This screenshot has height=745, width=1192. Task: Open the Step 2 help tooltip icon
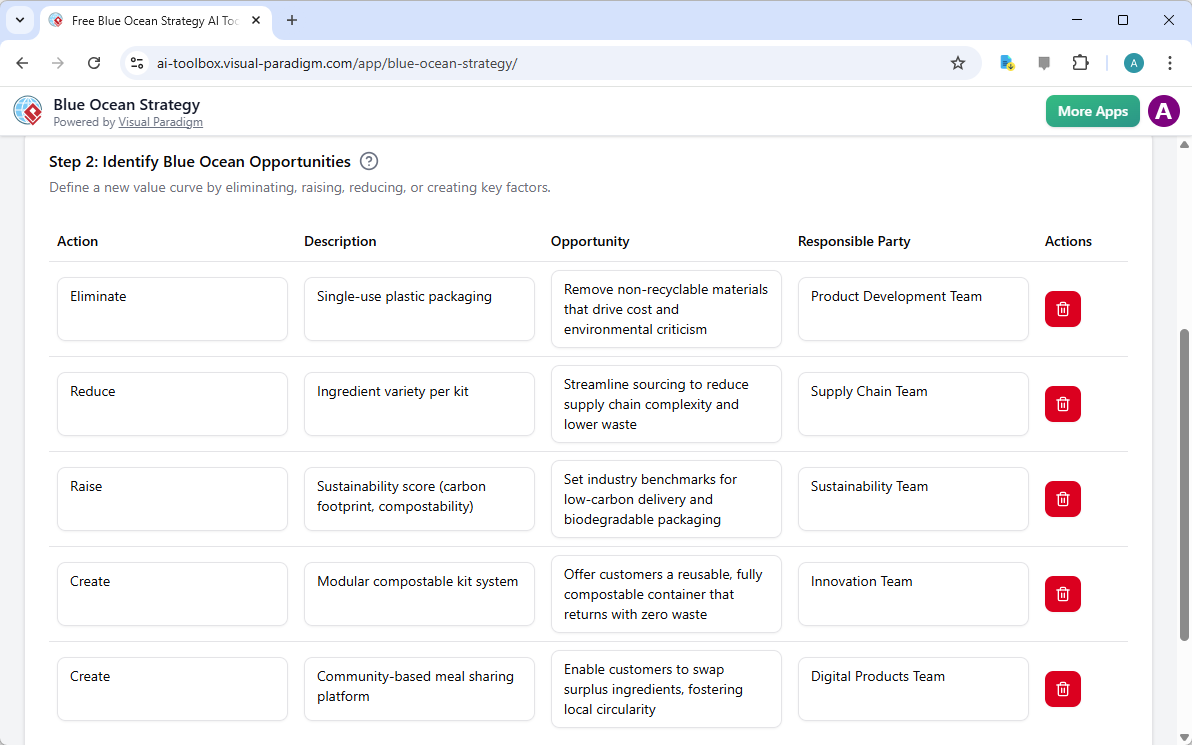pyautogui.click(x=368, y=161)
